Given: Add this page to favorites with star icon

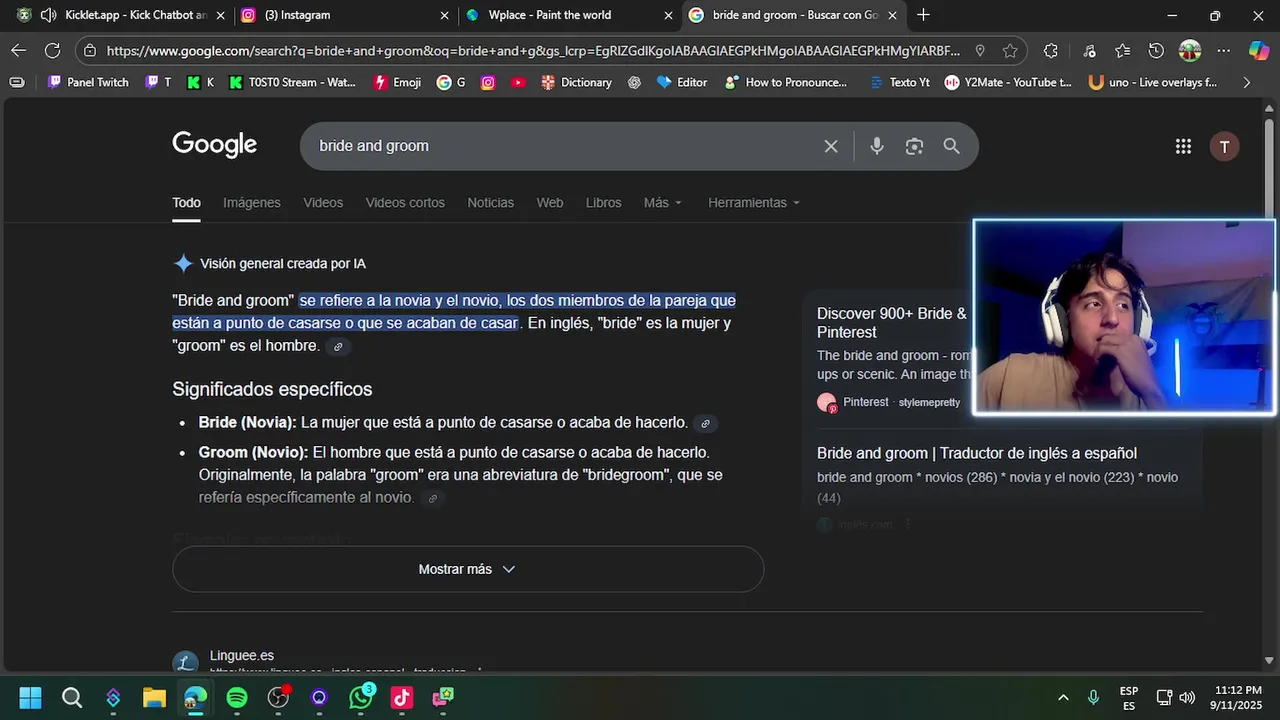Looking at the screenshot, I should pyautogui.click(x=1011, y=50).
